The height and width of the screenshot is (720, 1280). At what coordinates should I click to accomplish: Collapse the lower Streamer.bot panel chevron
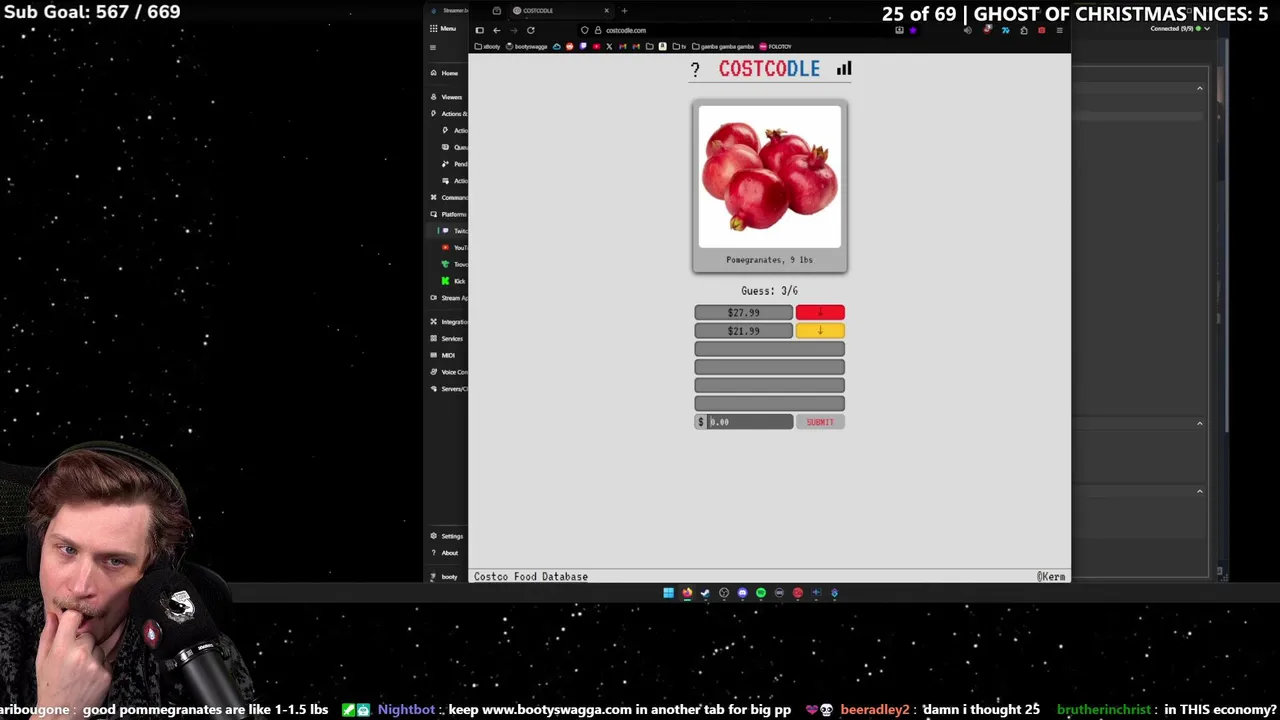point(1200,491)
